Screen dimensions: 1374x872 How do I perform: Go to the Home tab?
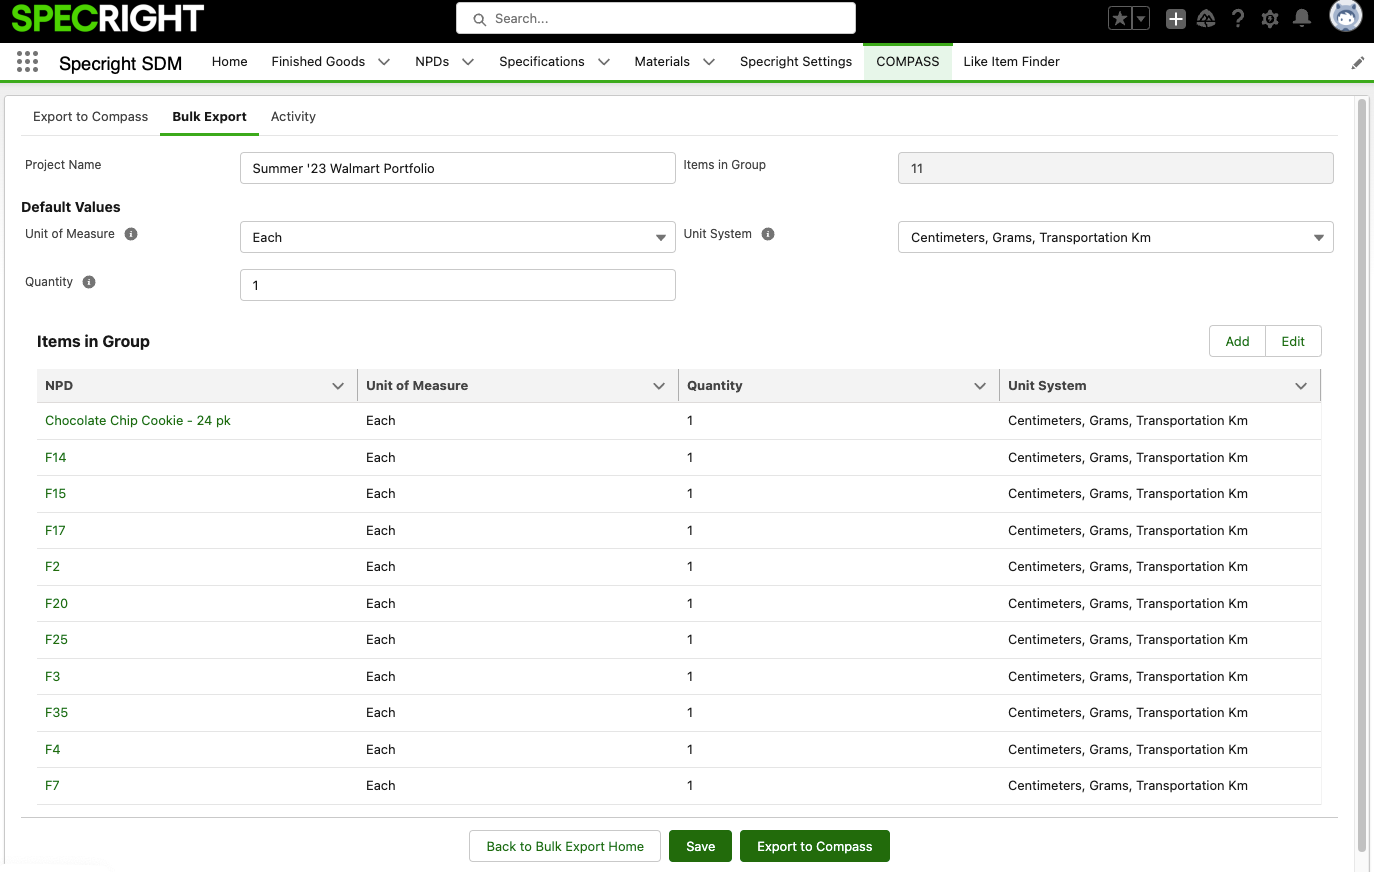click(x=229, y=62)
